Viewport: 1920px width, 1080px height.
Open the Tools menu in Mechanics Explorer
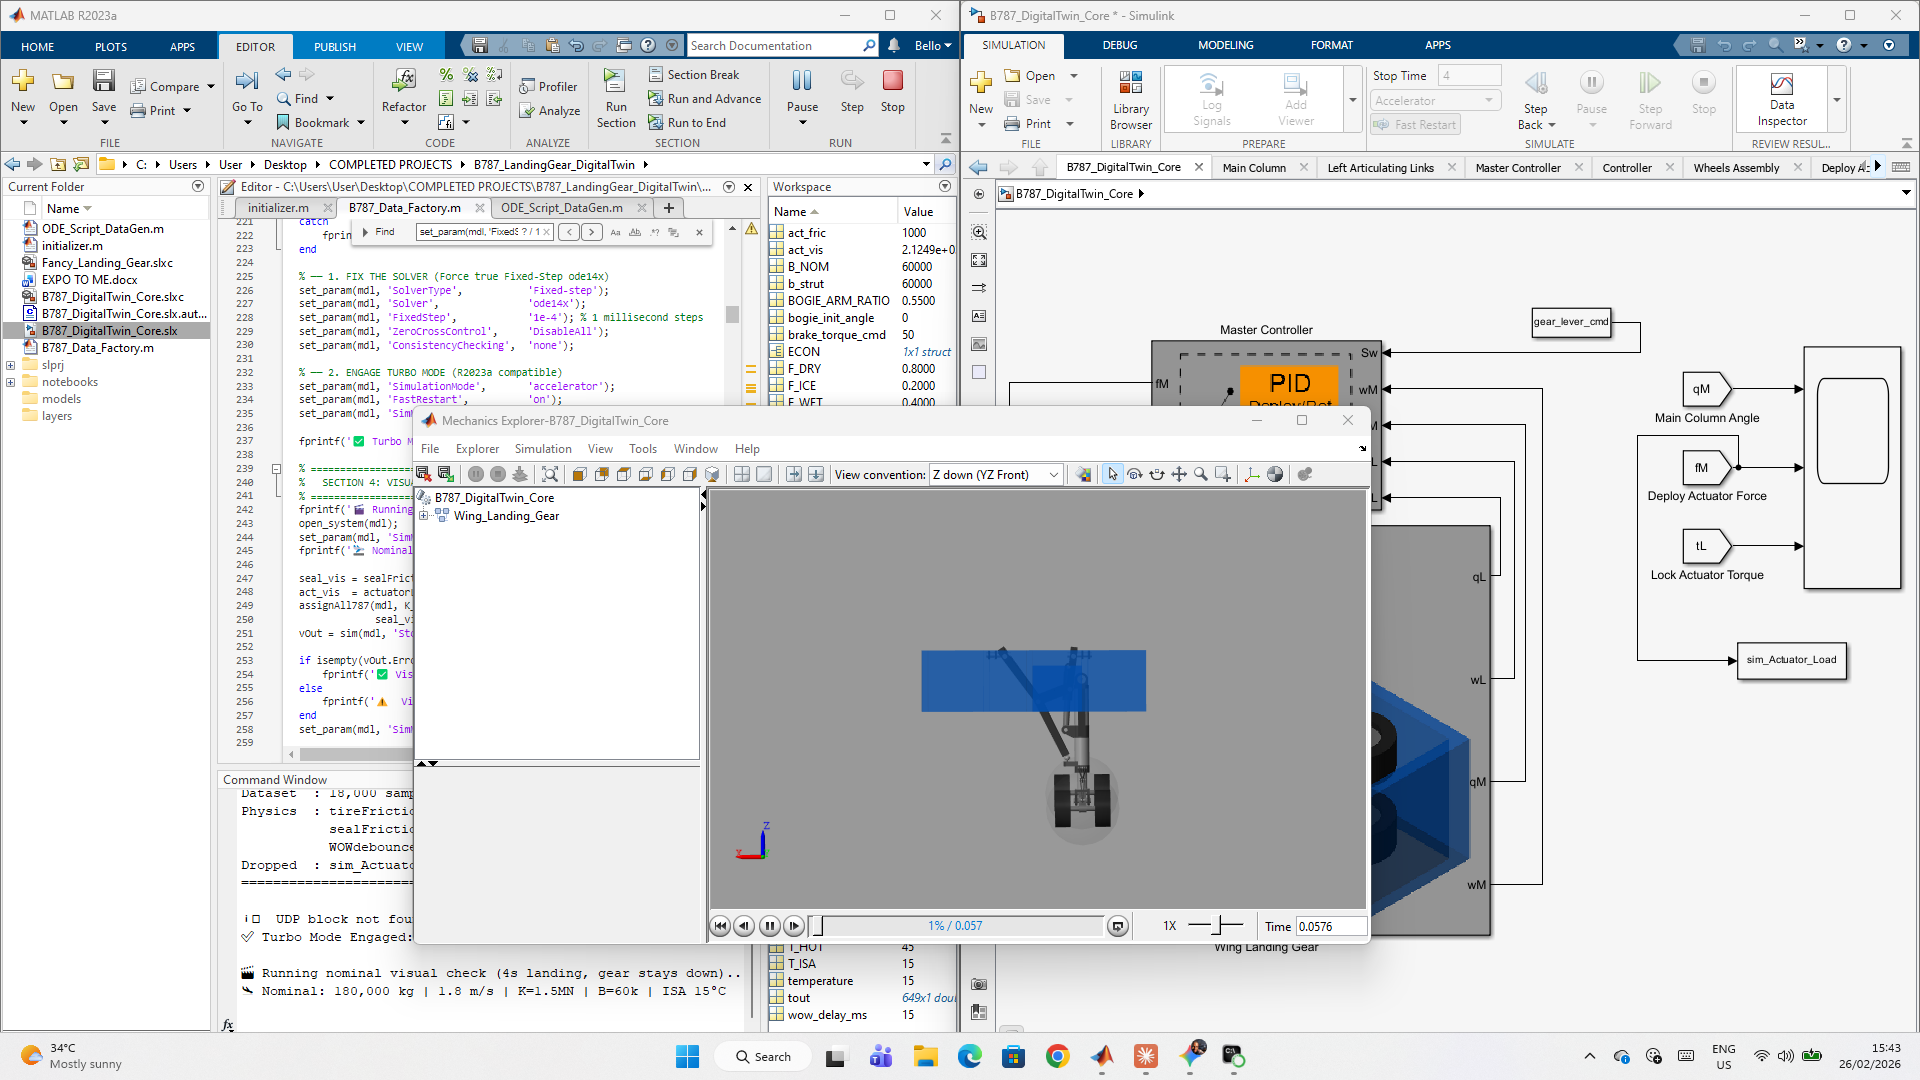643,449
